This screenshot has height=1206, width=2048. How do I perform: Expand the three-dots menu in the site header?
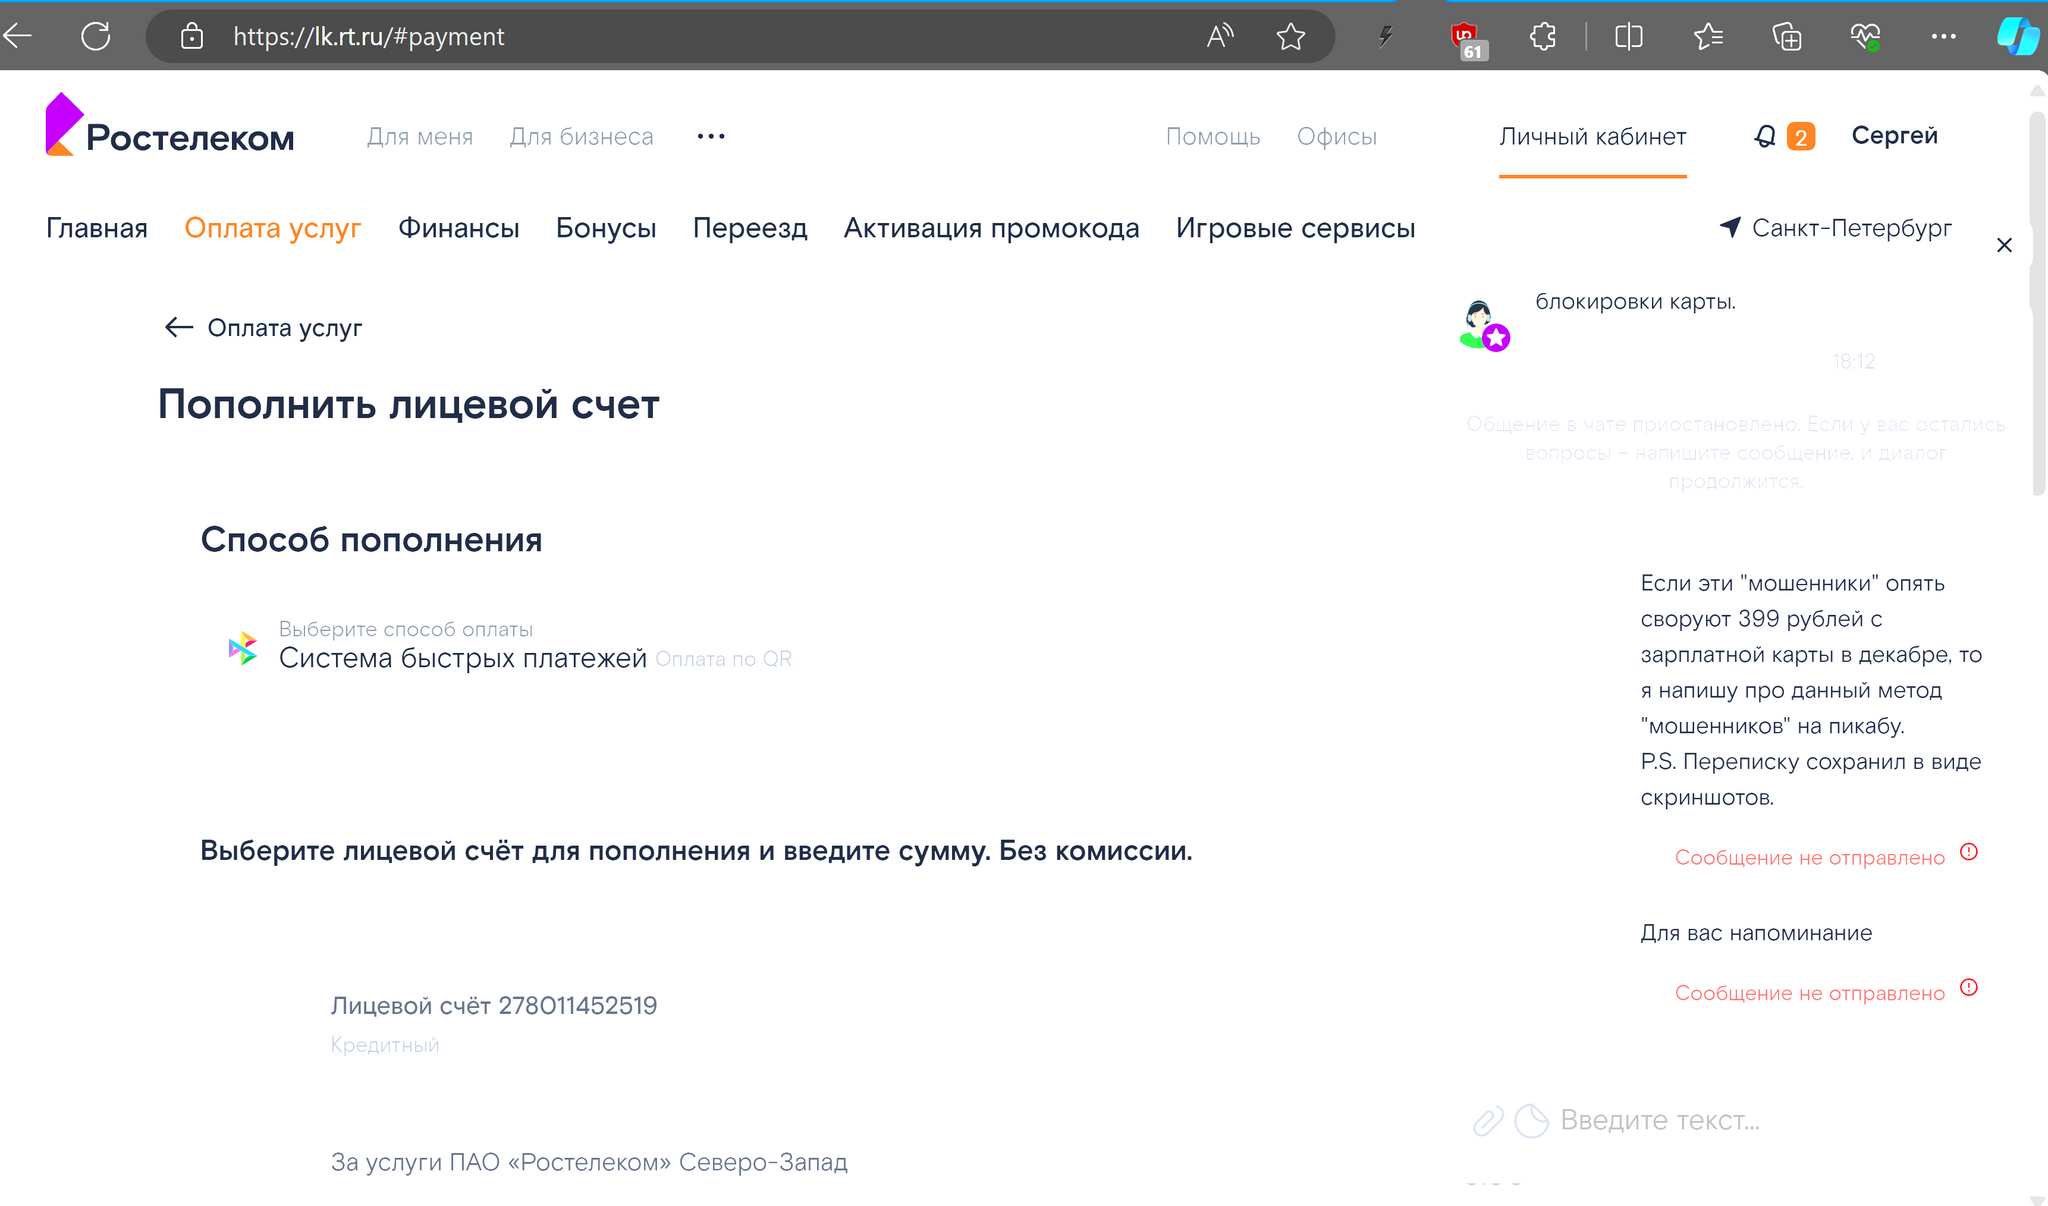pyautogui.click(x=711, y=136)
